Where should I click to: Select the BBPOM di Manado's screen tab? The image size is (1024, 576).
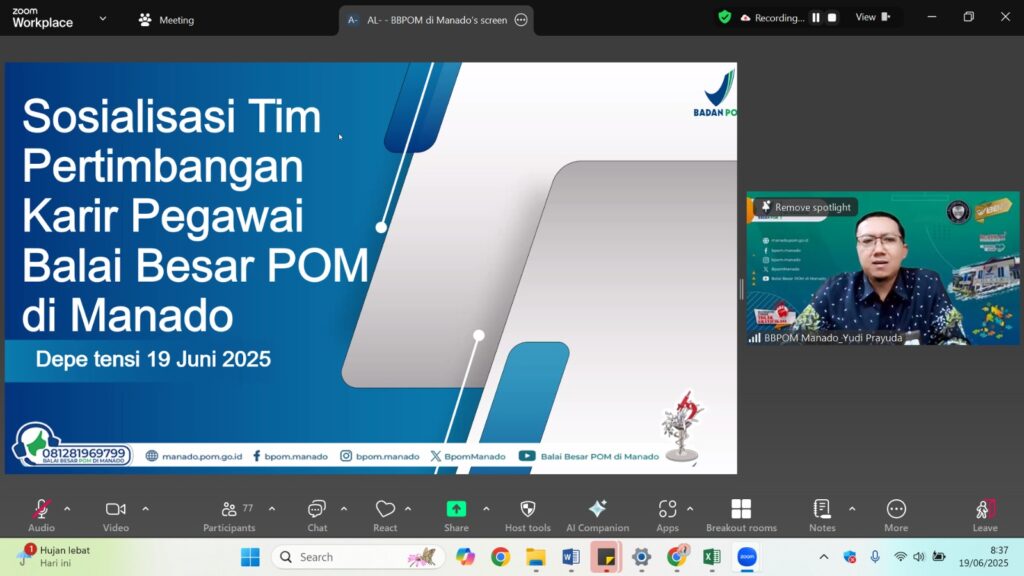pyautogui.click(x=436, y=20)
